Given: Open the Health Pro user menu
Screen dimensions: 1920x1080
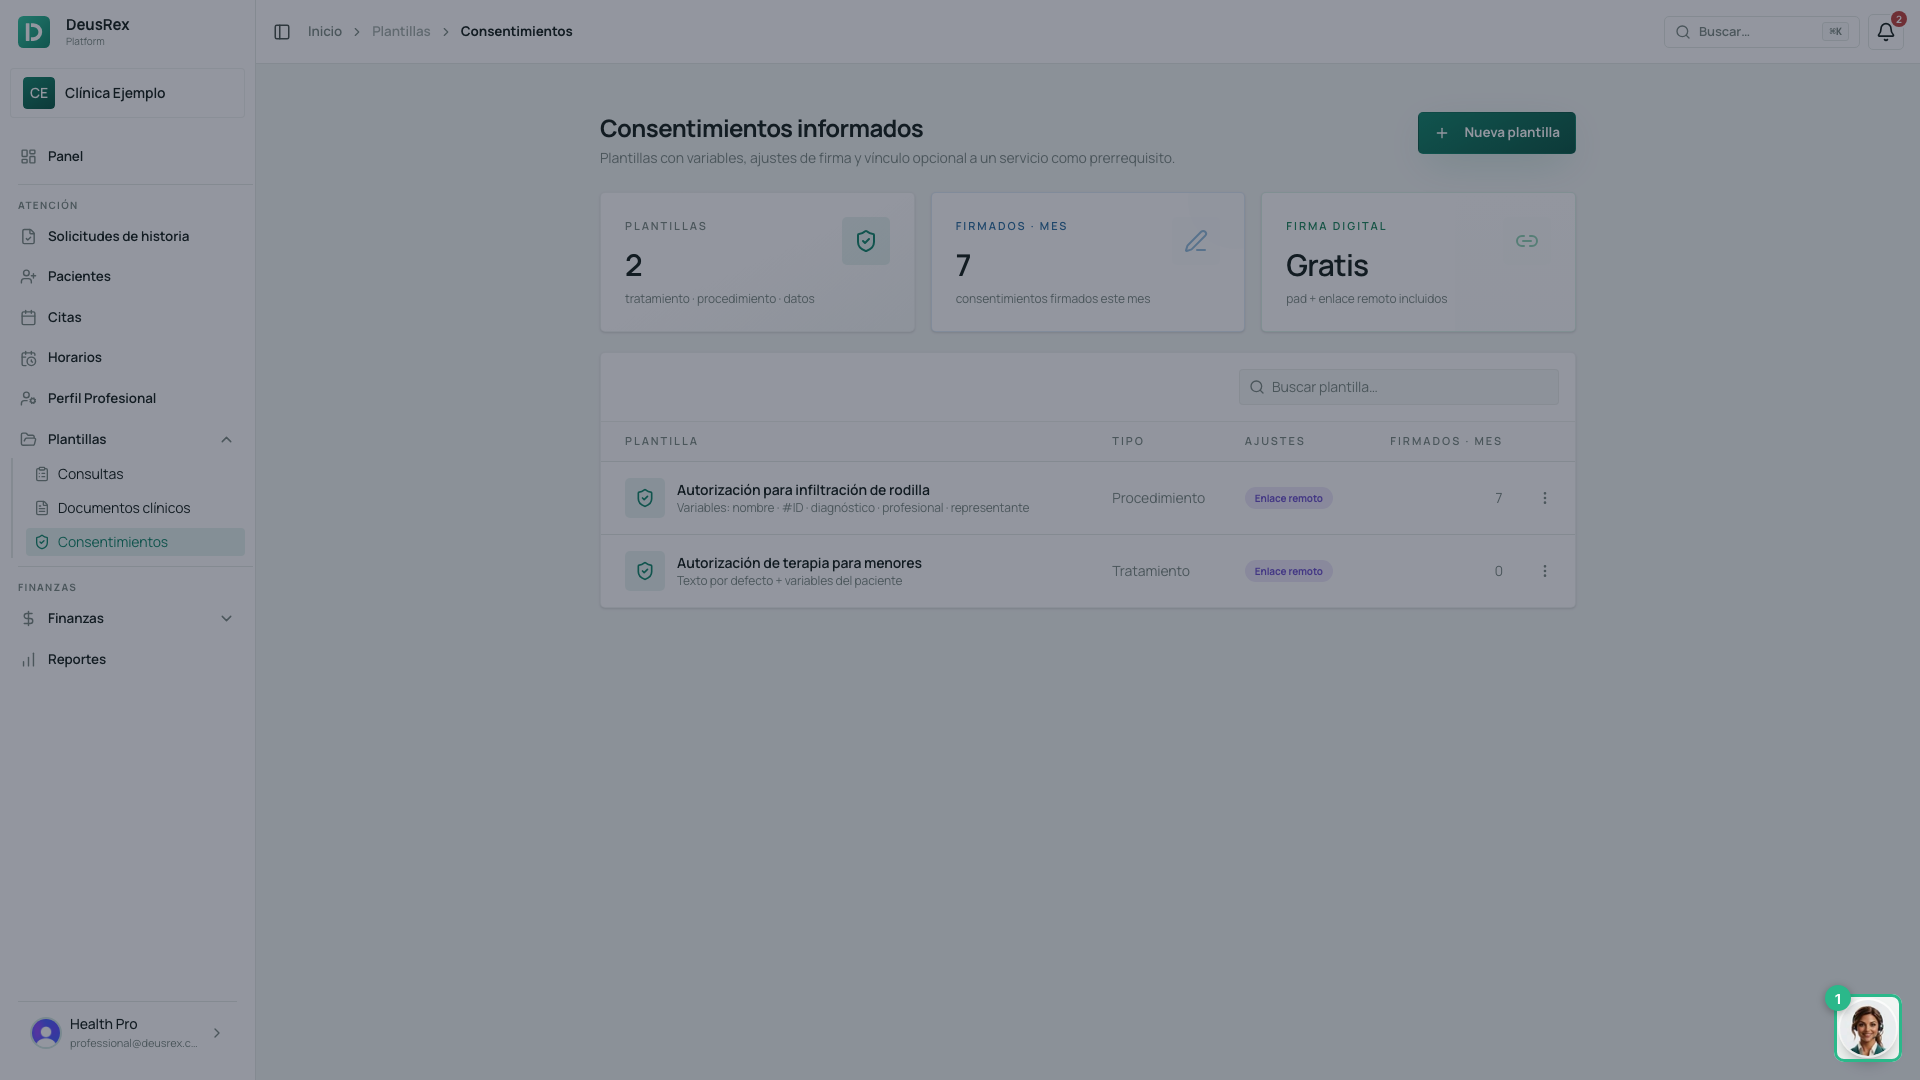Looking at the screenshot, I should click(127, 1033).
